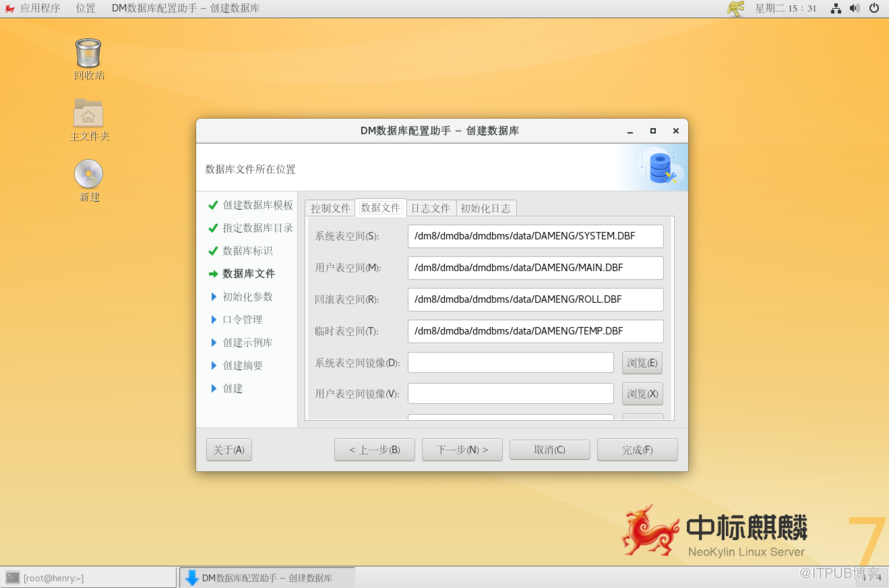Click the empty 用户表空间镜像(V) field
This screenshot has width=889, height=588.
point(511,394)
